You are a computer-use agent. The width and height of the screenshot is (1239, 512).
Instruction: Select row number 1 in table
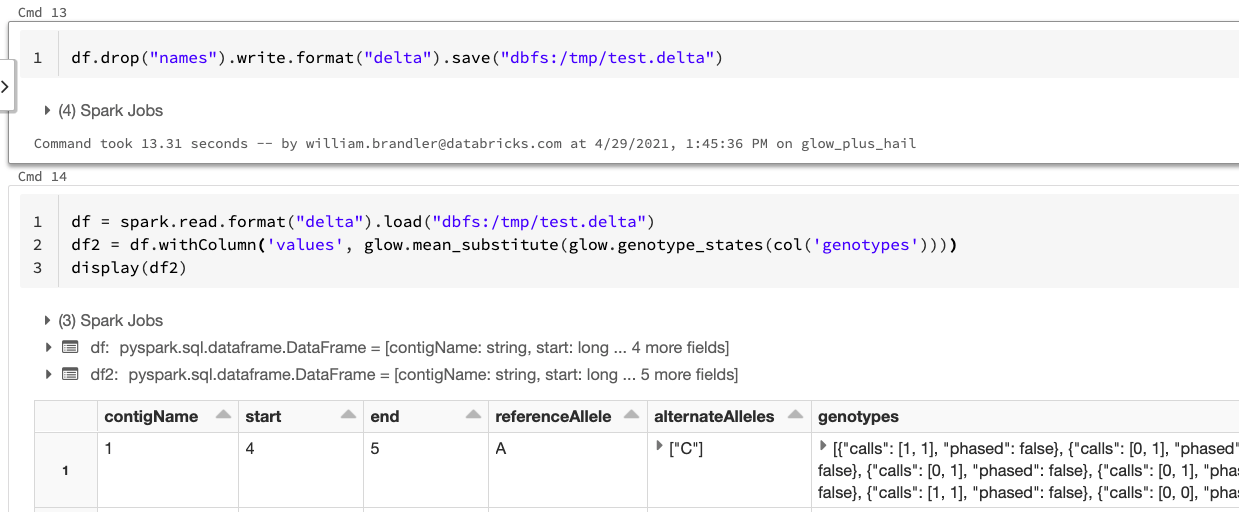click(x=65, y=471)
